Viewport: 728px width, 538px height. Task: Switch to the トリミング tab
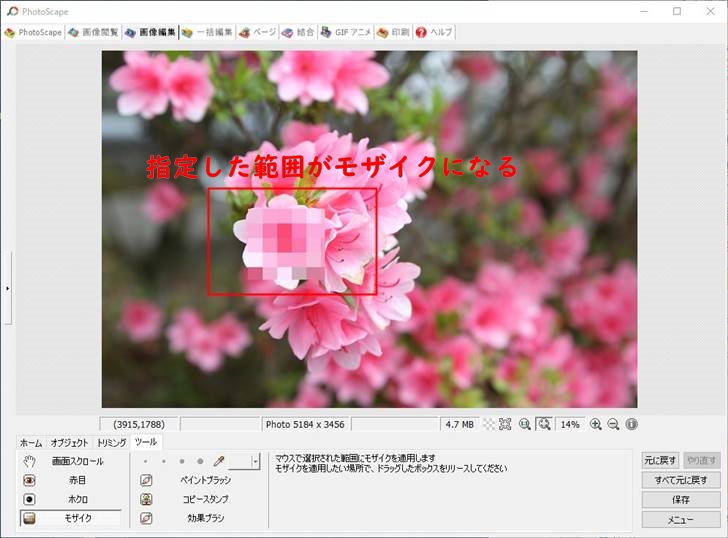[112, 442]
